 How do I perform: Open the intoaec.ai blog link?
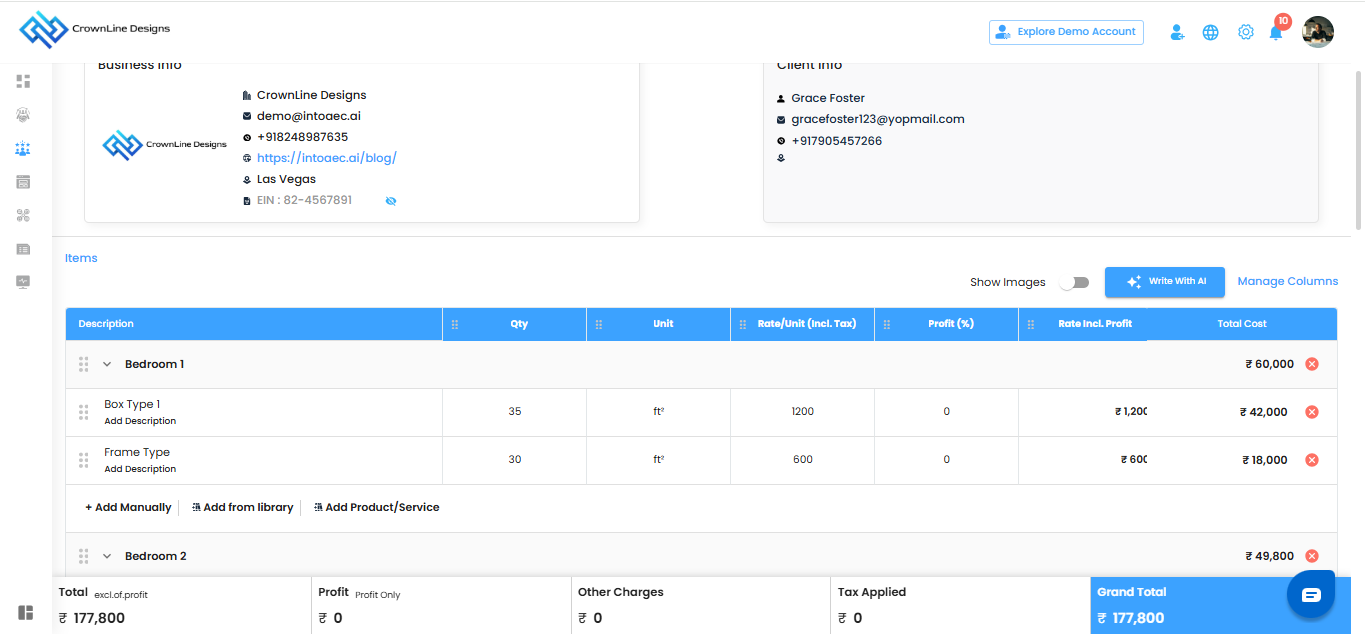pyautogui.click(x=327, y=158)
